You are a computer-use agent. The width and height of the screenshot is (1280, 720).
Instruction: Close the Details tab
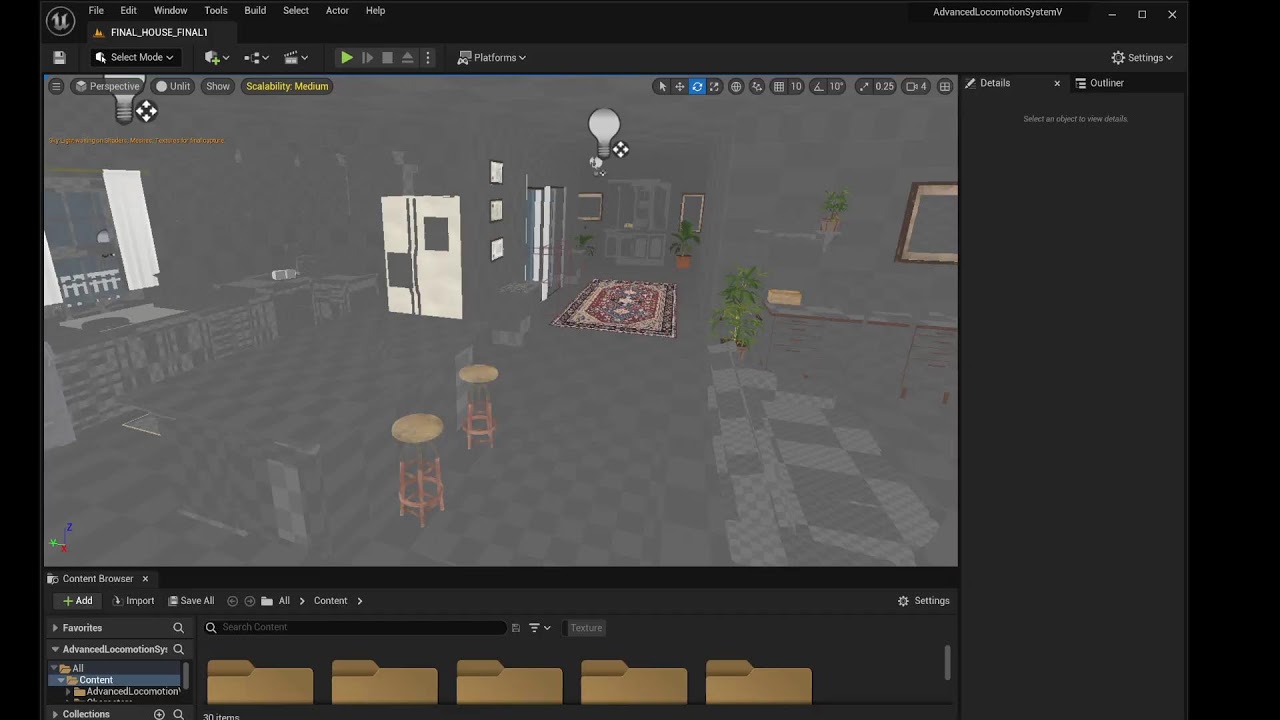[1057, 83]
